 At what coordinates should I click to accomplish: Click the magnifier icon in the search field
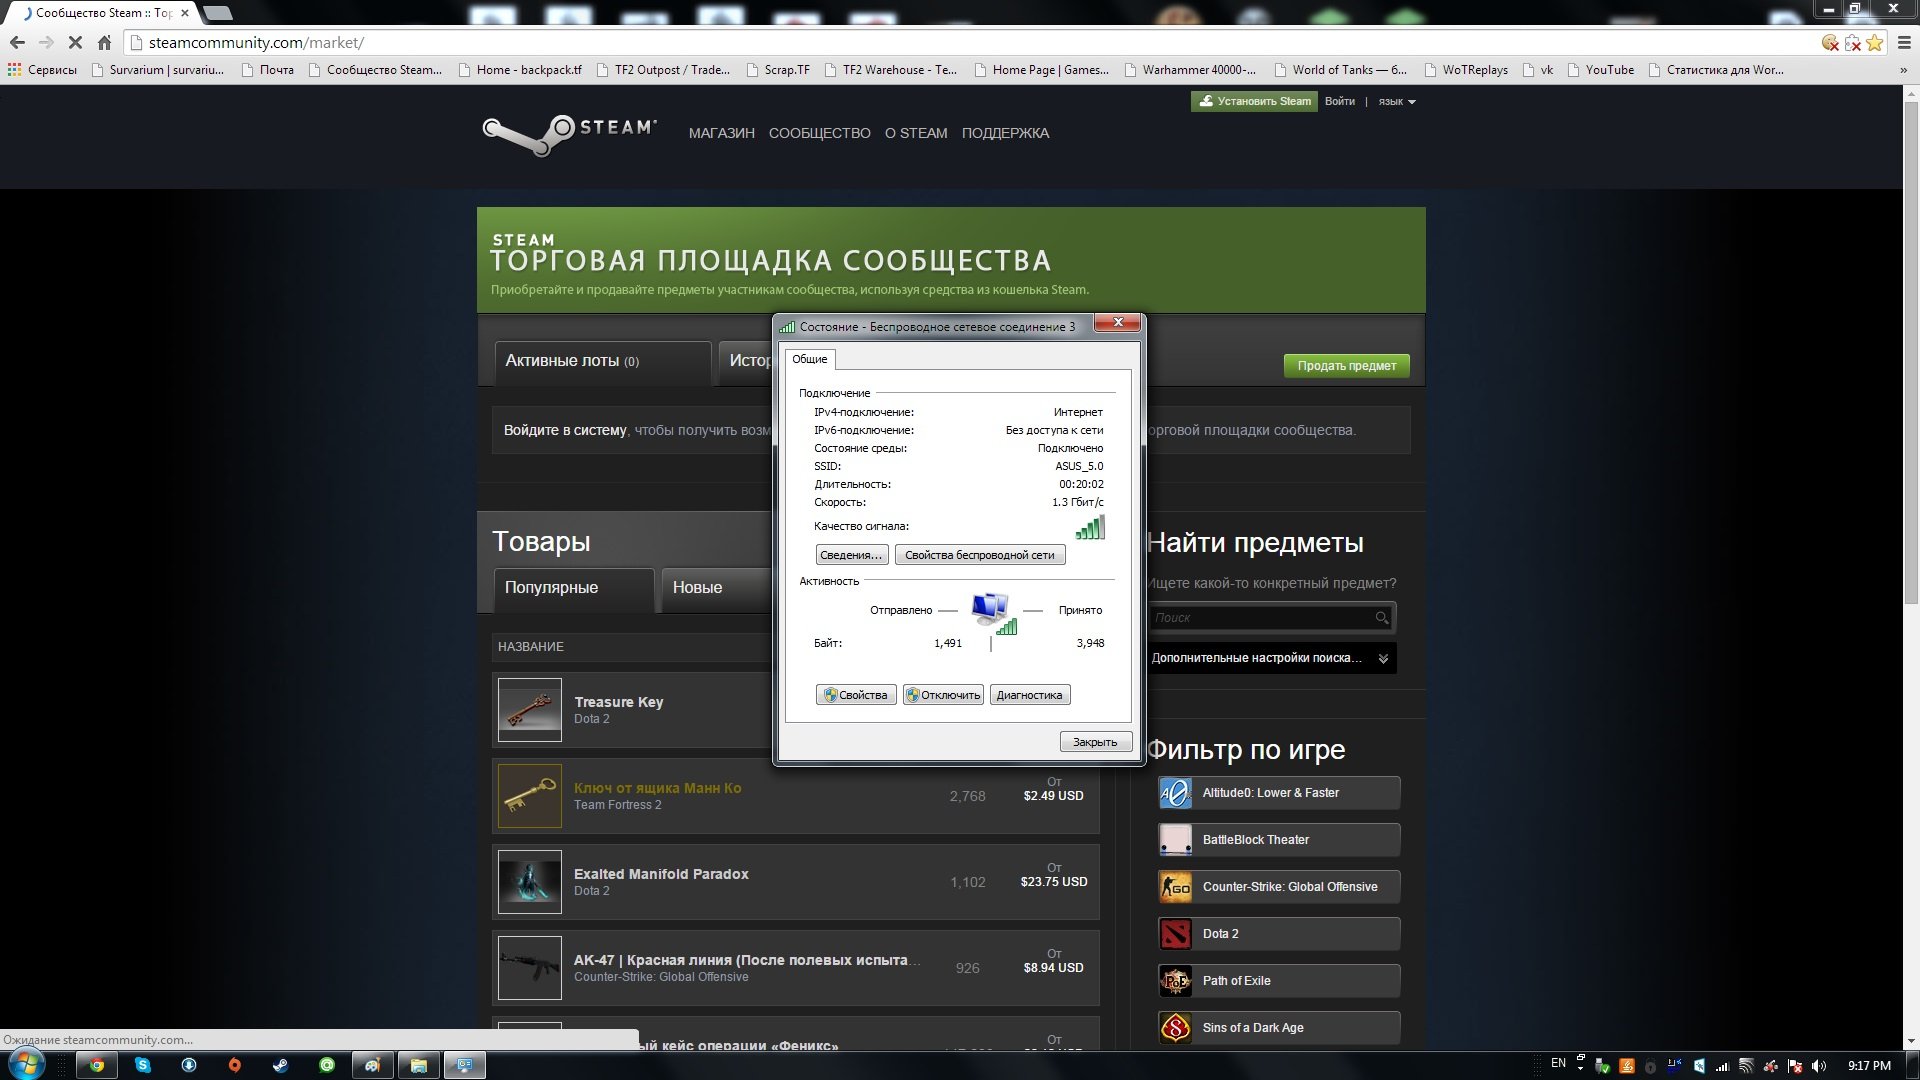[1381, 618]
